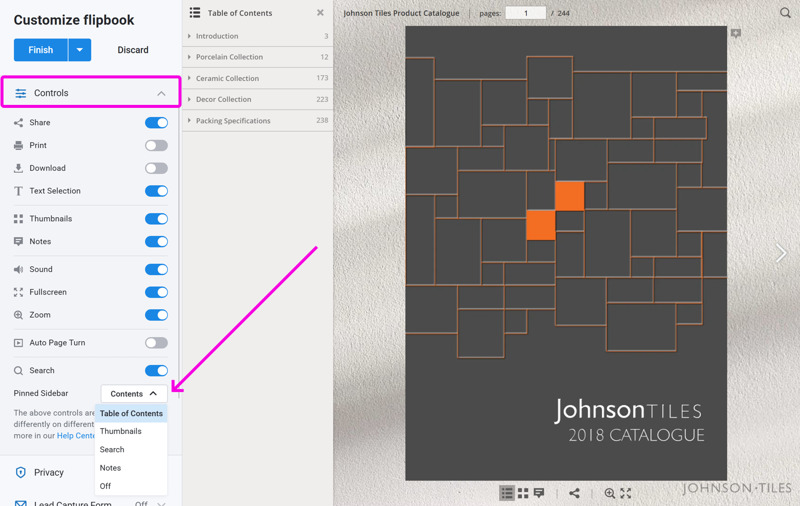Click Johnson Tiles Product Catalogue title
800x506 pixels.
(x=401, y=13)
